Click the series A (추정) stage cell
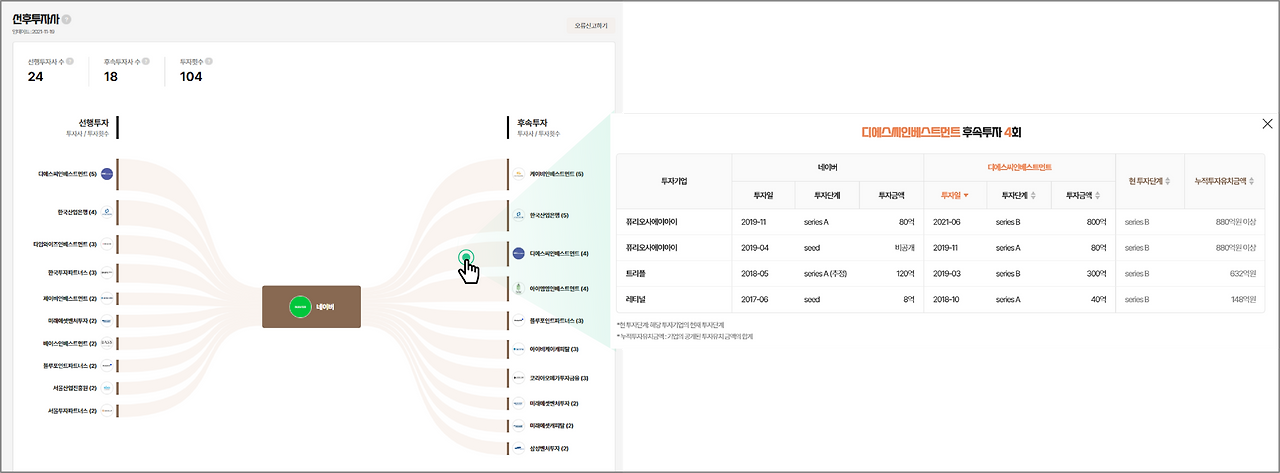 827,273
